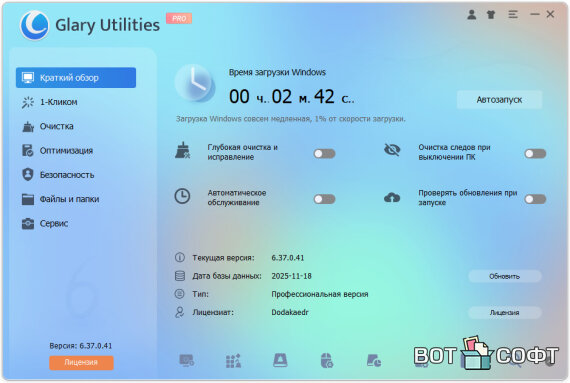
Task: Open the 1-Кликом sidebar section
Action: [76, 102]
